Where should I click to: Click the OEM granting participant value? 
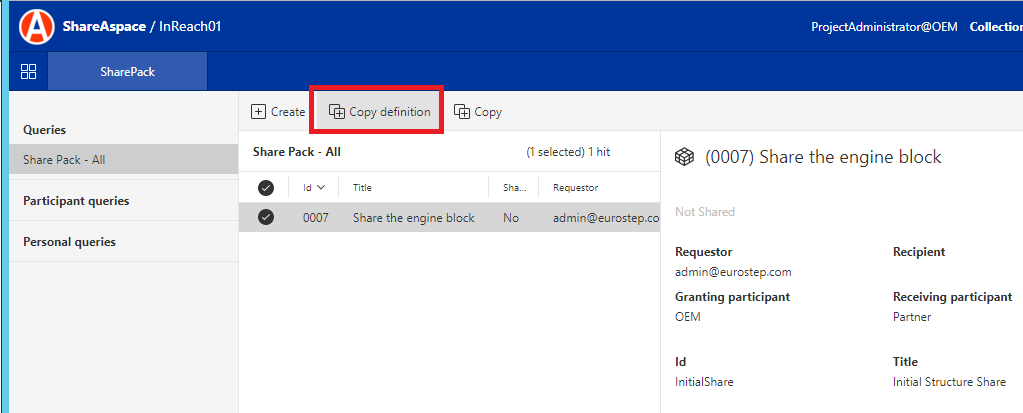tap(688, 317)
